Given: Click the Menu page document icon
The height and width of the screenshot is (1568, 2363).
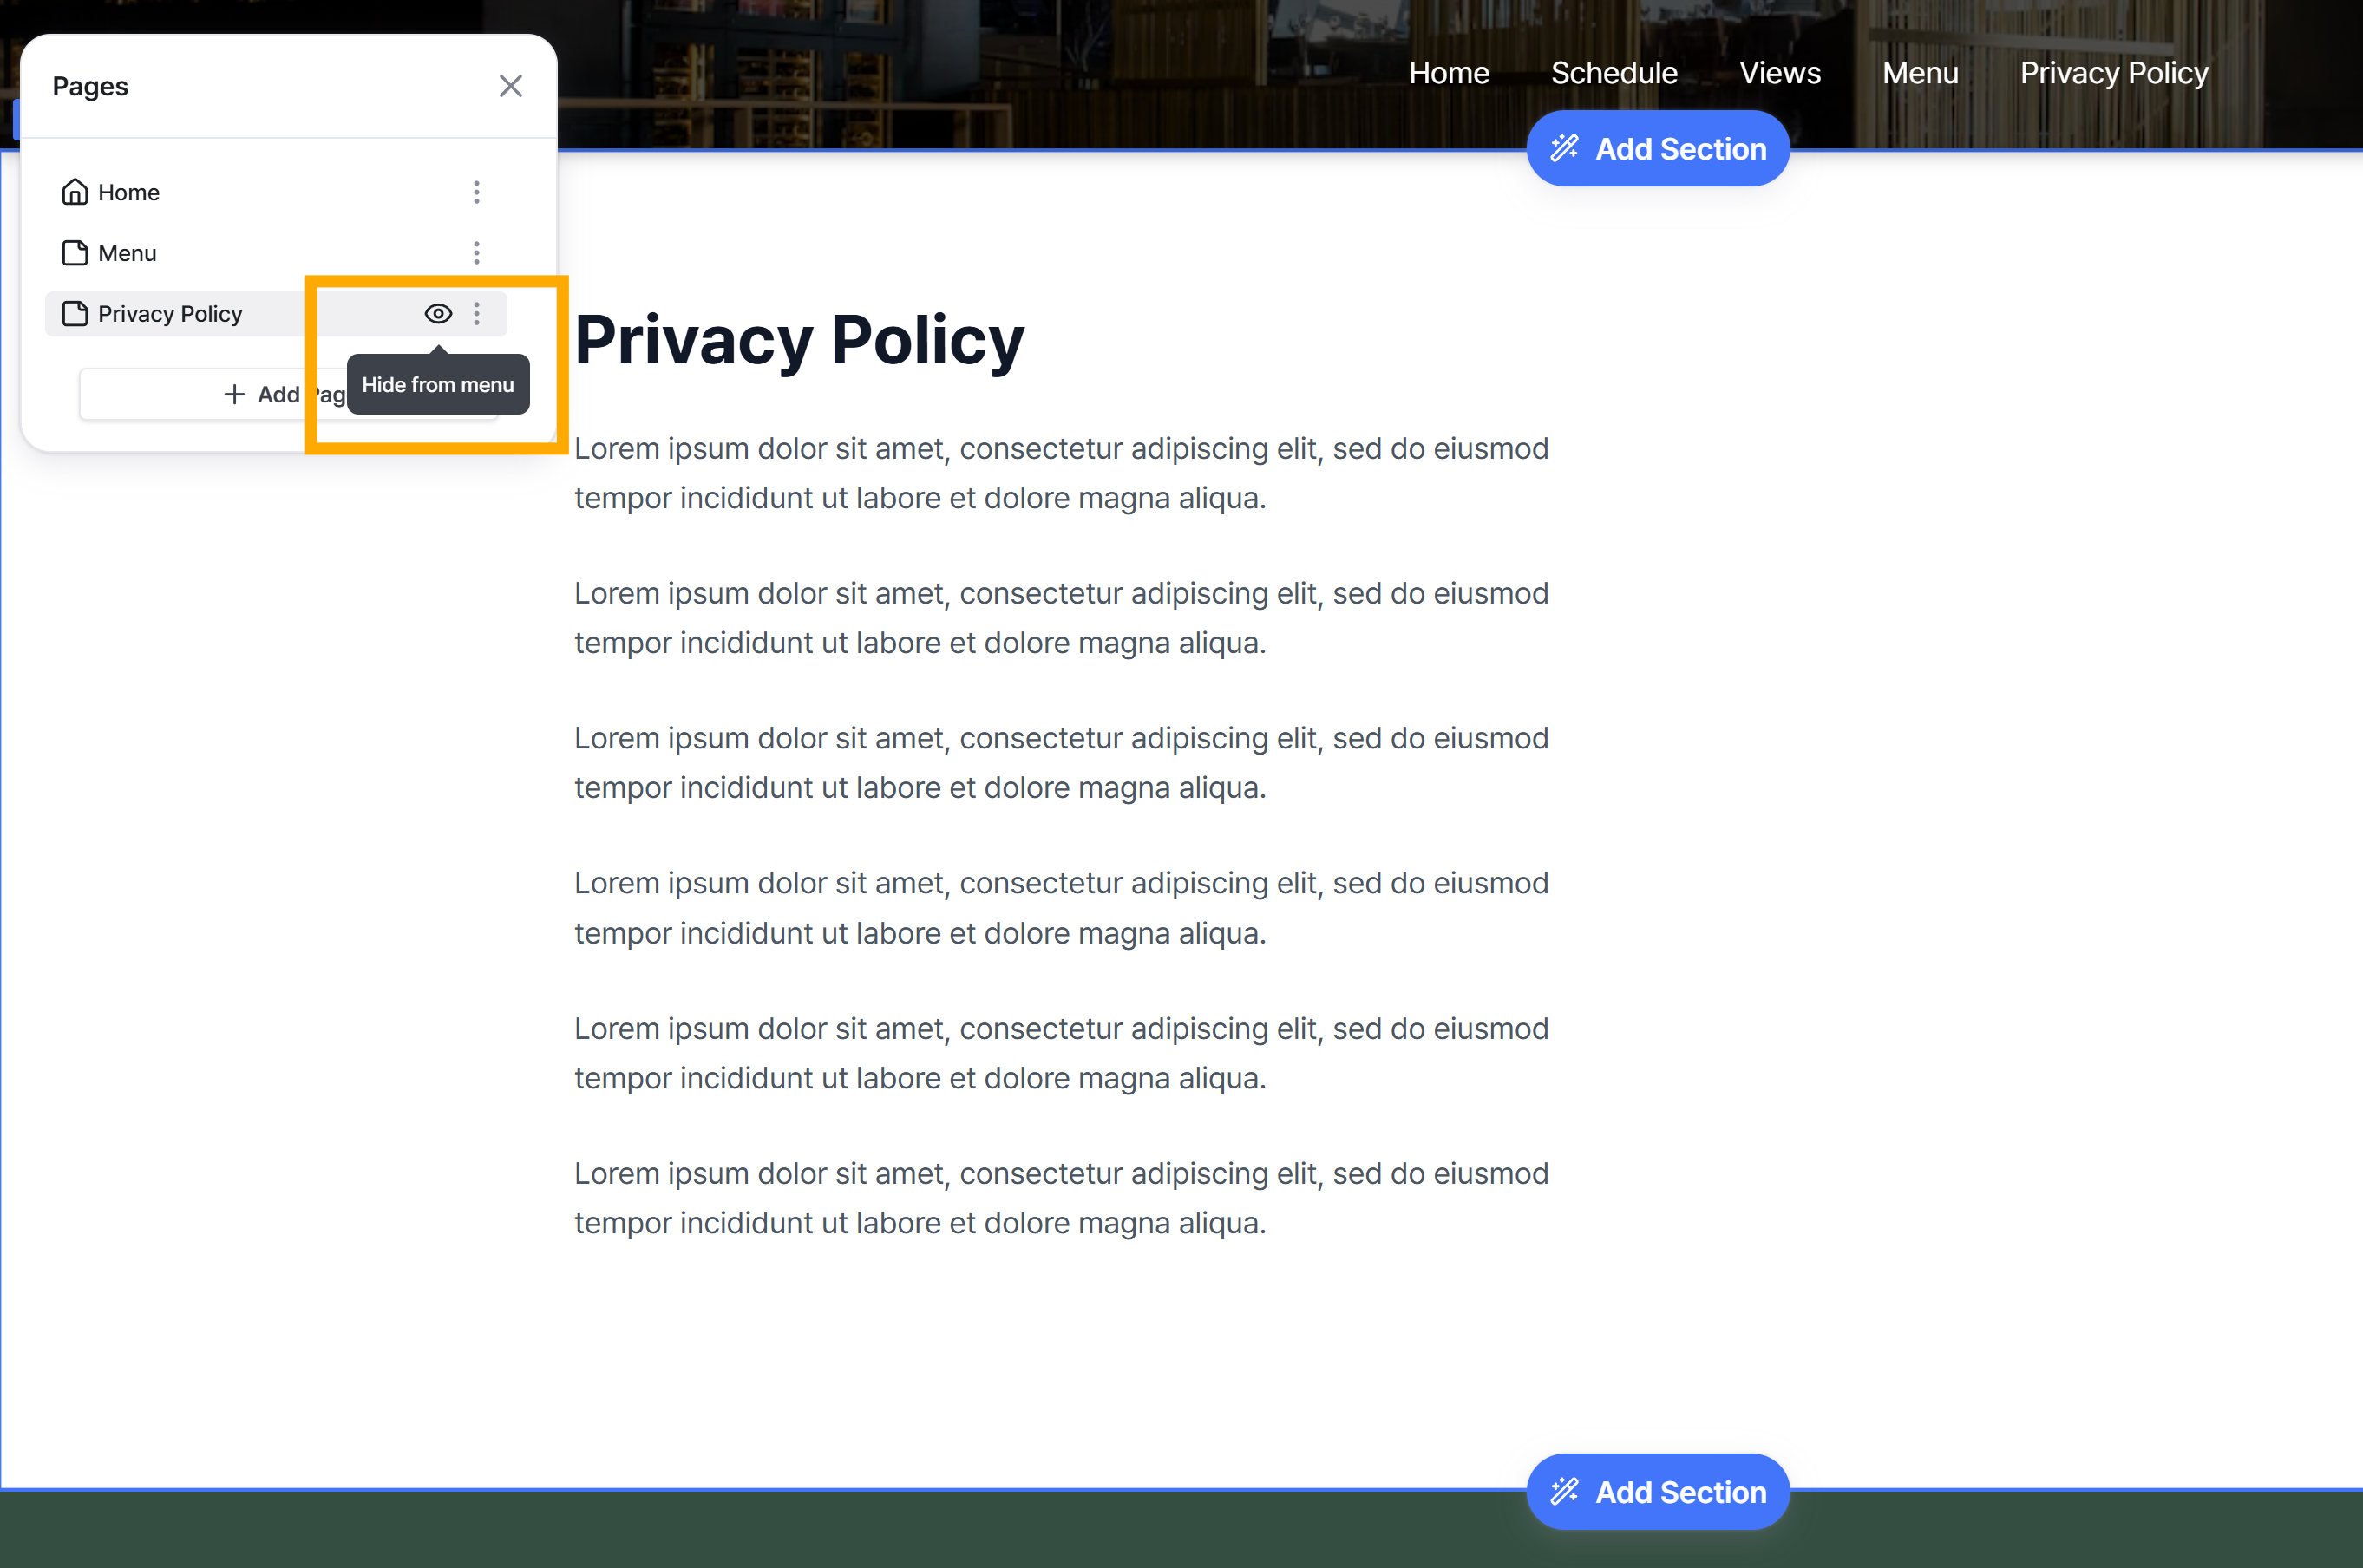Looking at the screenshot, I should point(75,253).
